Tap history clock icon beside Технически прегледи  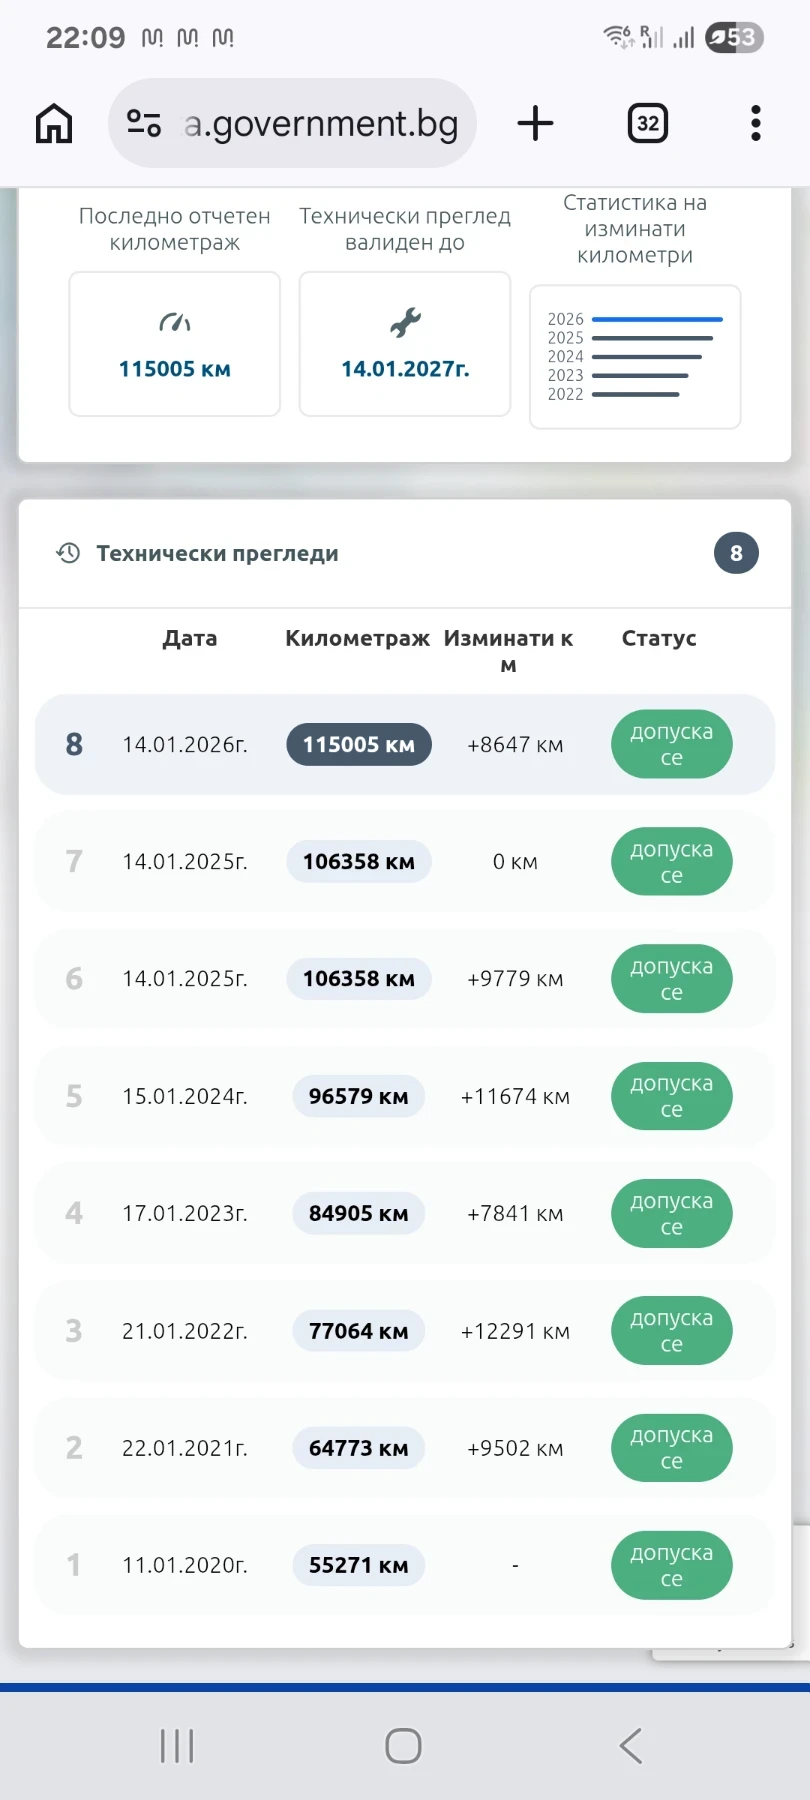[x=68, y=553]
